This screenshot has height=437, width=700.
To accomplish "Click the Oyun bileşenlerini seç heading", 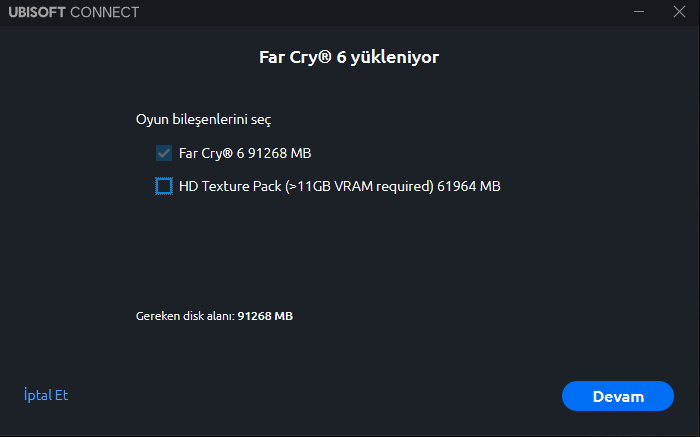I will [x=203, y=119].
